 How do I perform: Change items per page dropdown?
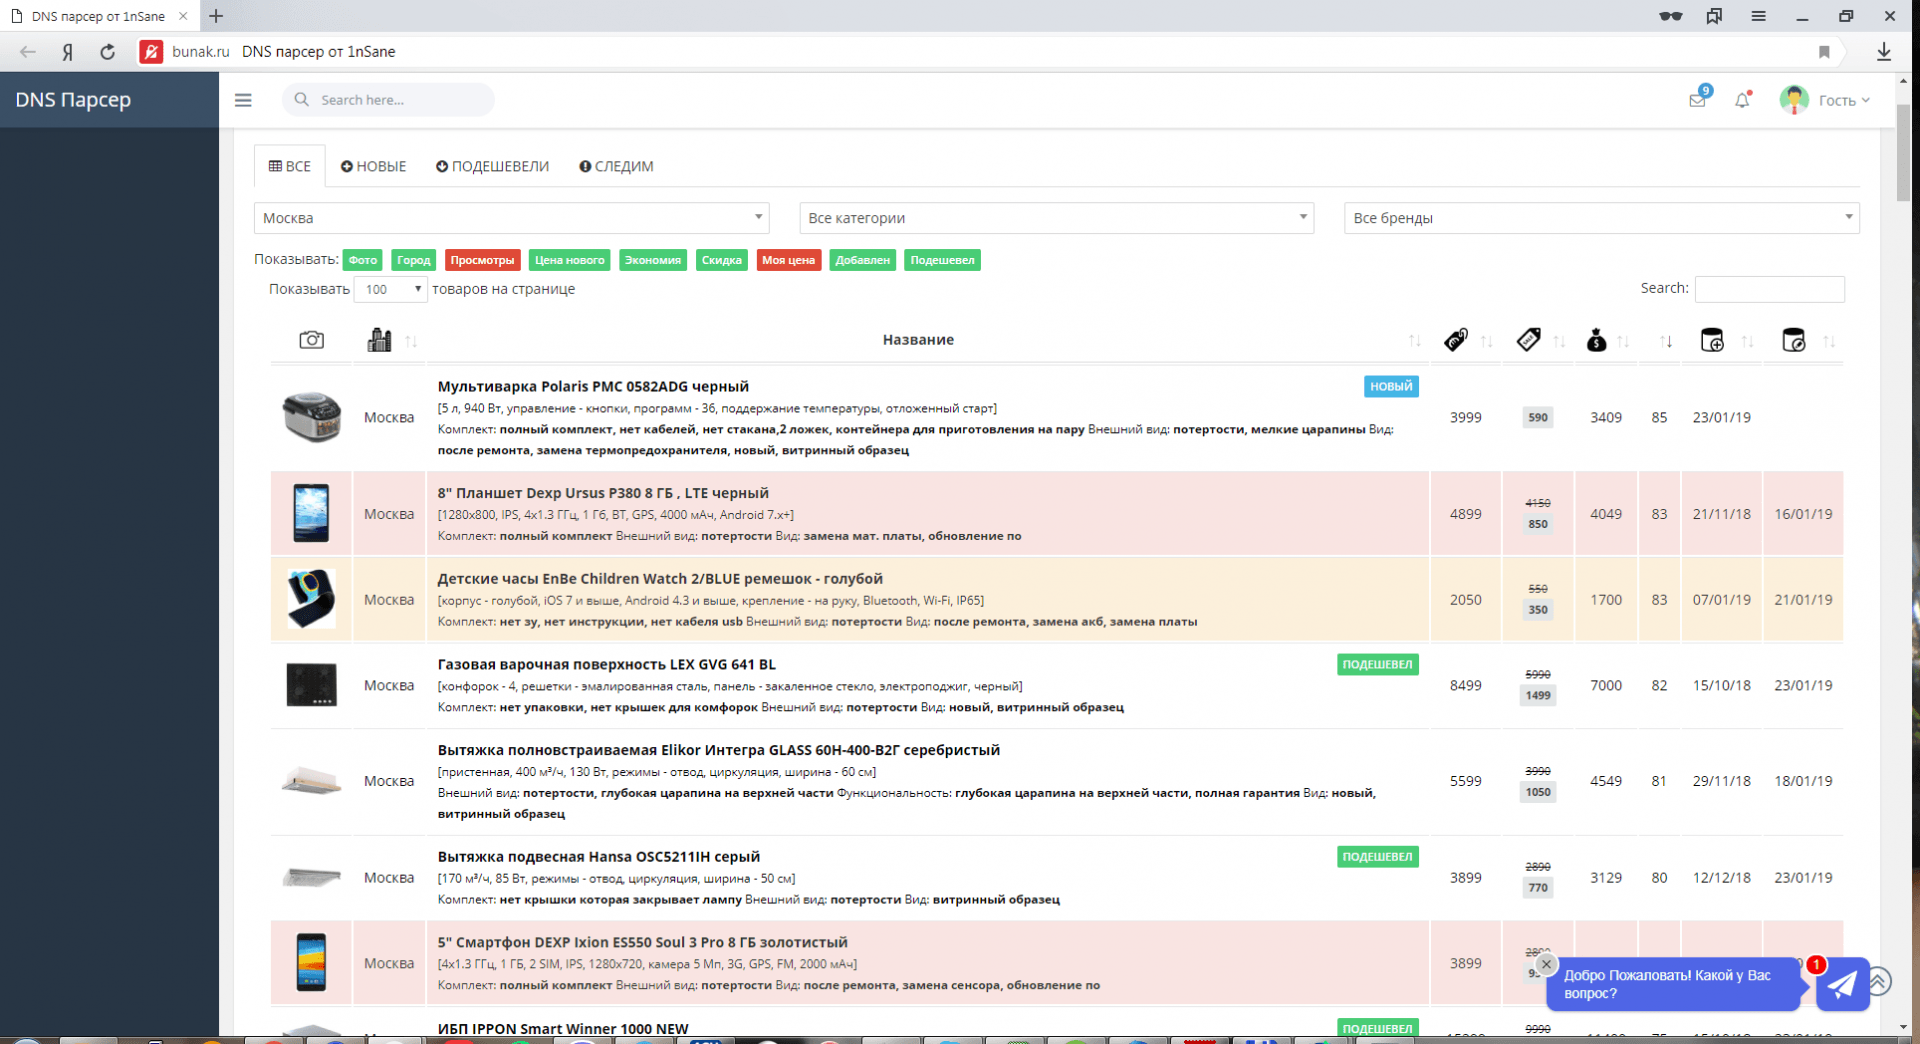coord(391,289)
